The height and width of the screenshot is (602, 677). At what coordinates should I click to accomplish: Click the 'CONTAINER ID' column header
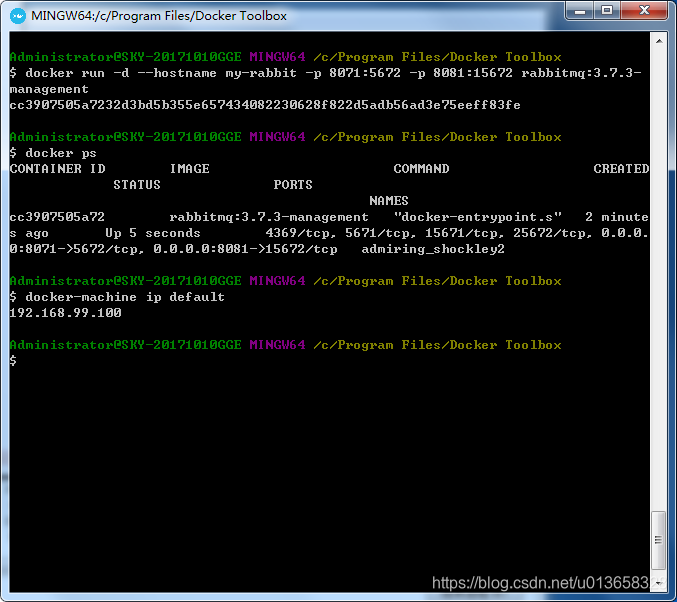point(57,168)
